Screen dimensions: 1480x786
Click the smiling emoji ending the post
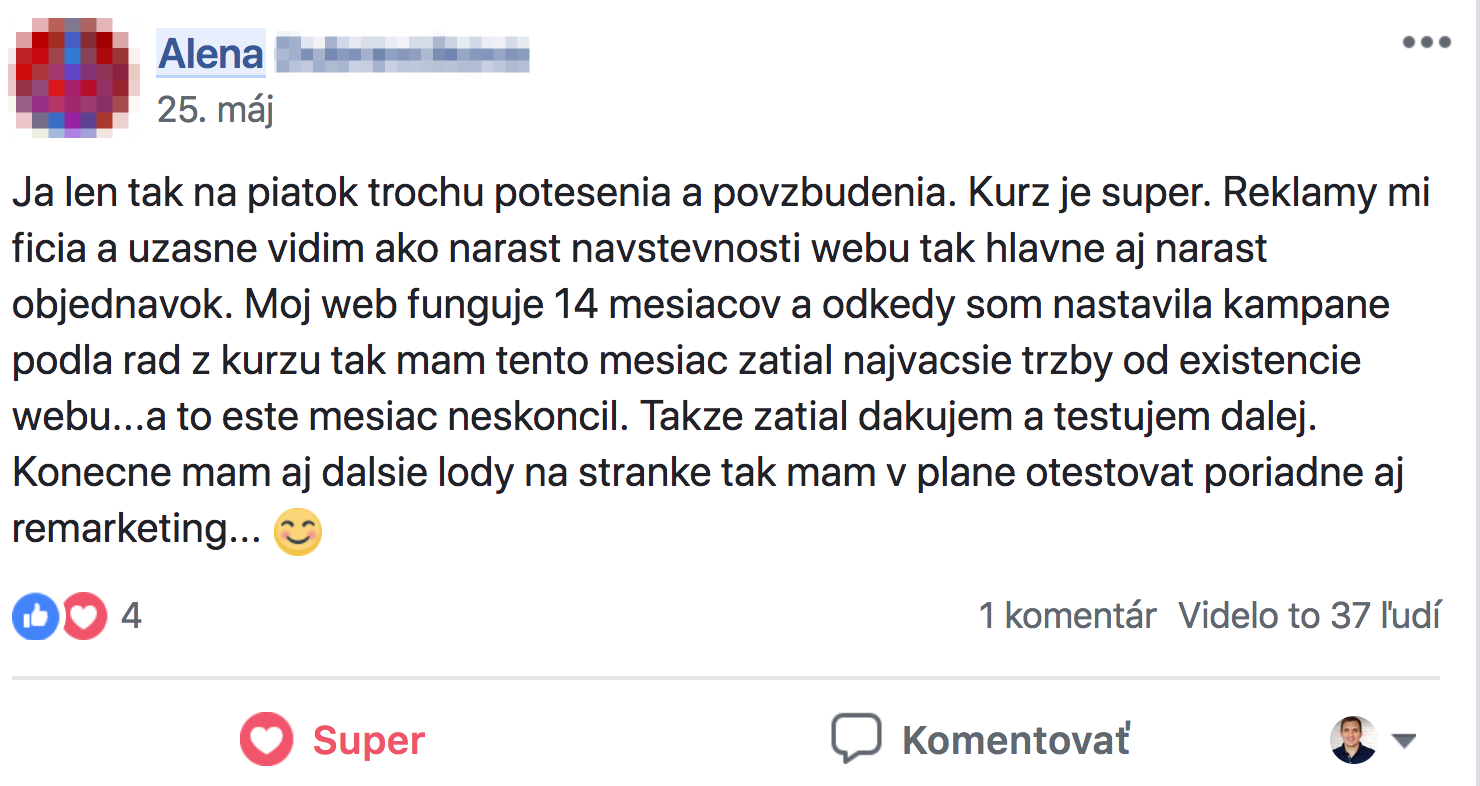(x=298, y=531)
